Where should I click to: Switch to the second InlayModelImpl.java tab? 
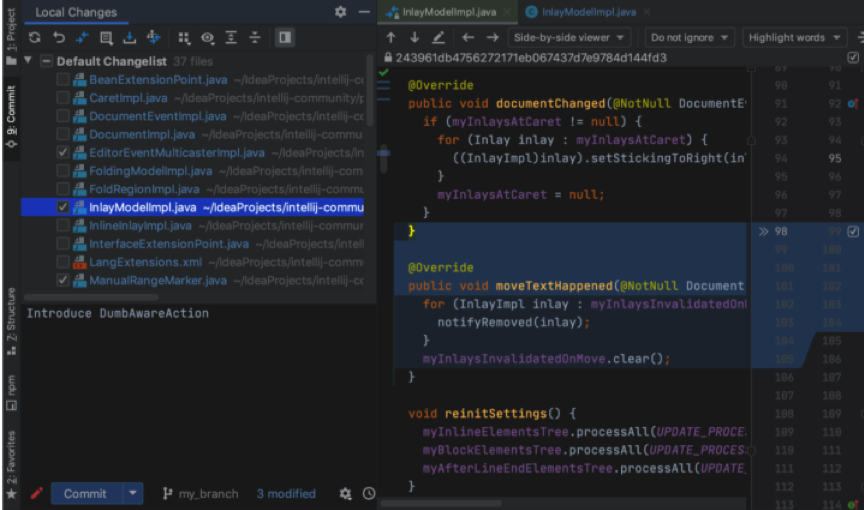579,12
